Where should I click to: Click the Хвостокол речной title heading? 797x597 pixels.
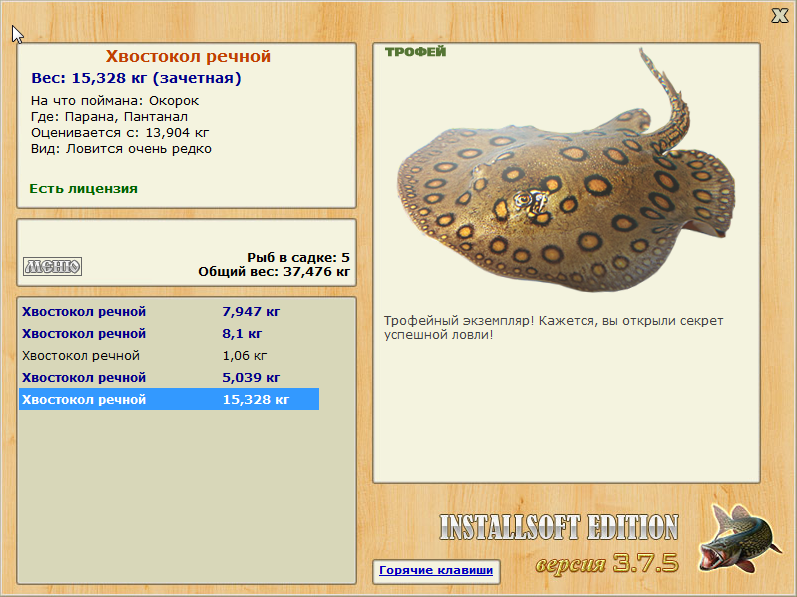(x=188, y=56)
